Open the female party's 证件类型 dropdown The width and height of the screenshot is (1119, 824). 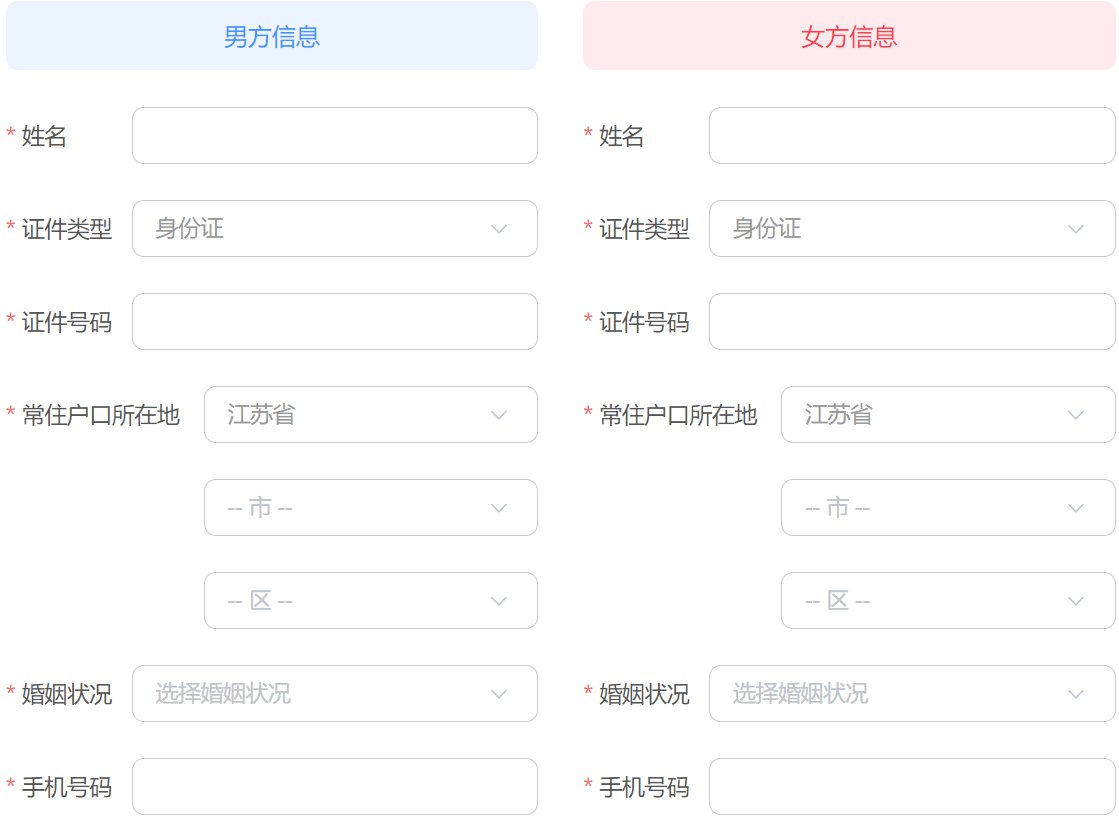click(911, 229)
